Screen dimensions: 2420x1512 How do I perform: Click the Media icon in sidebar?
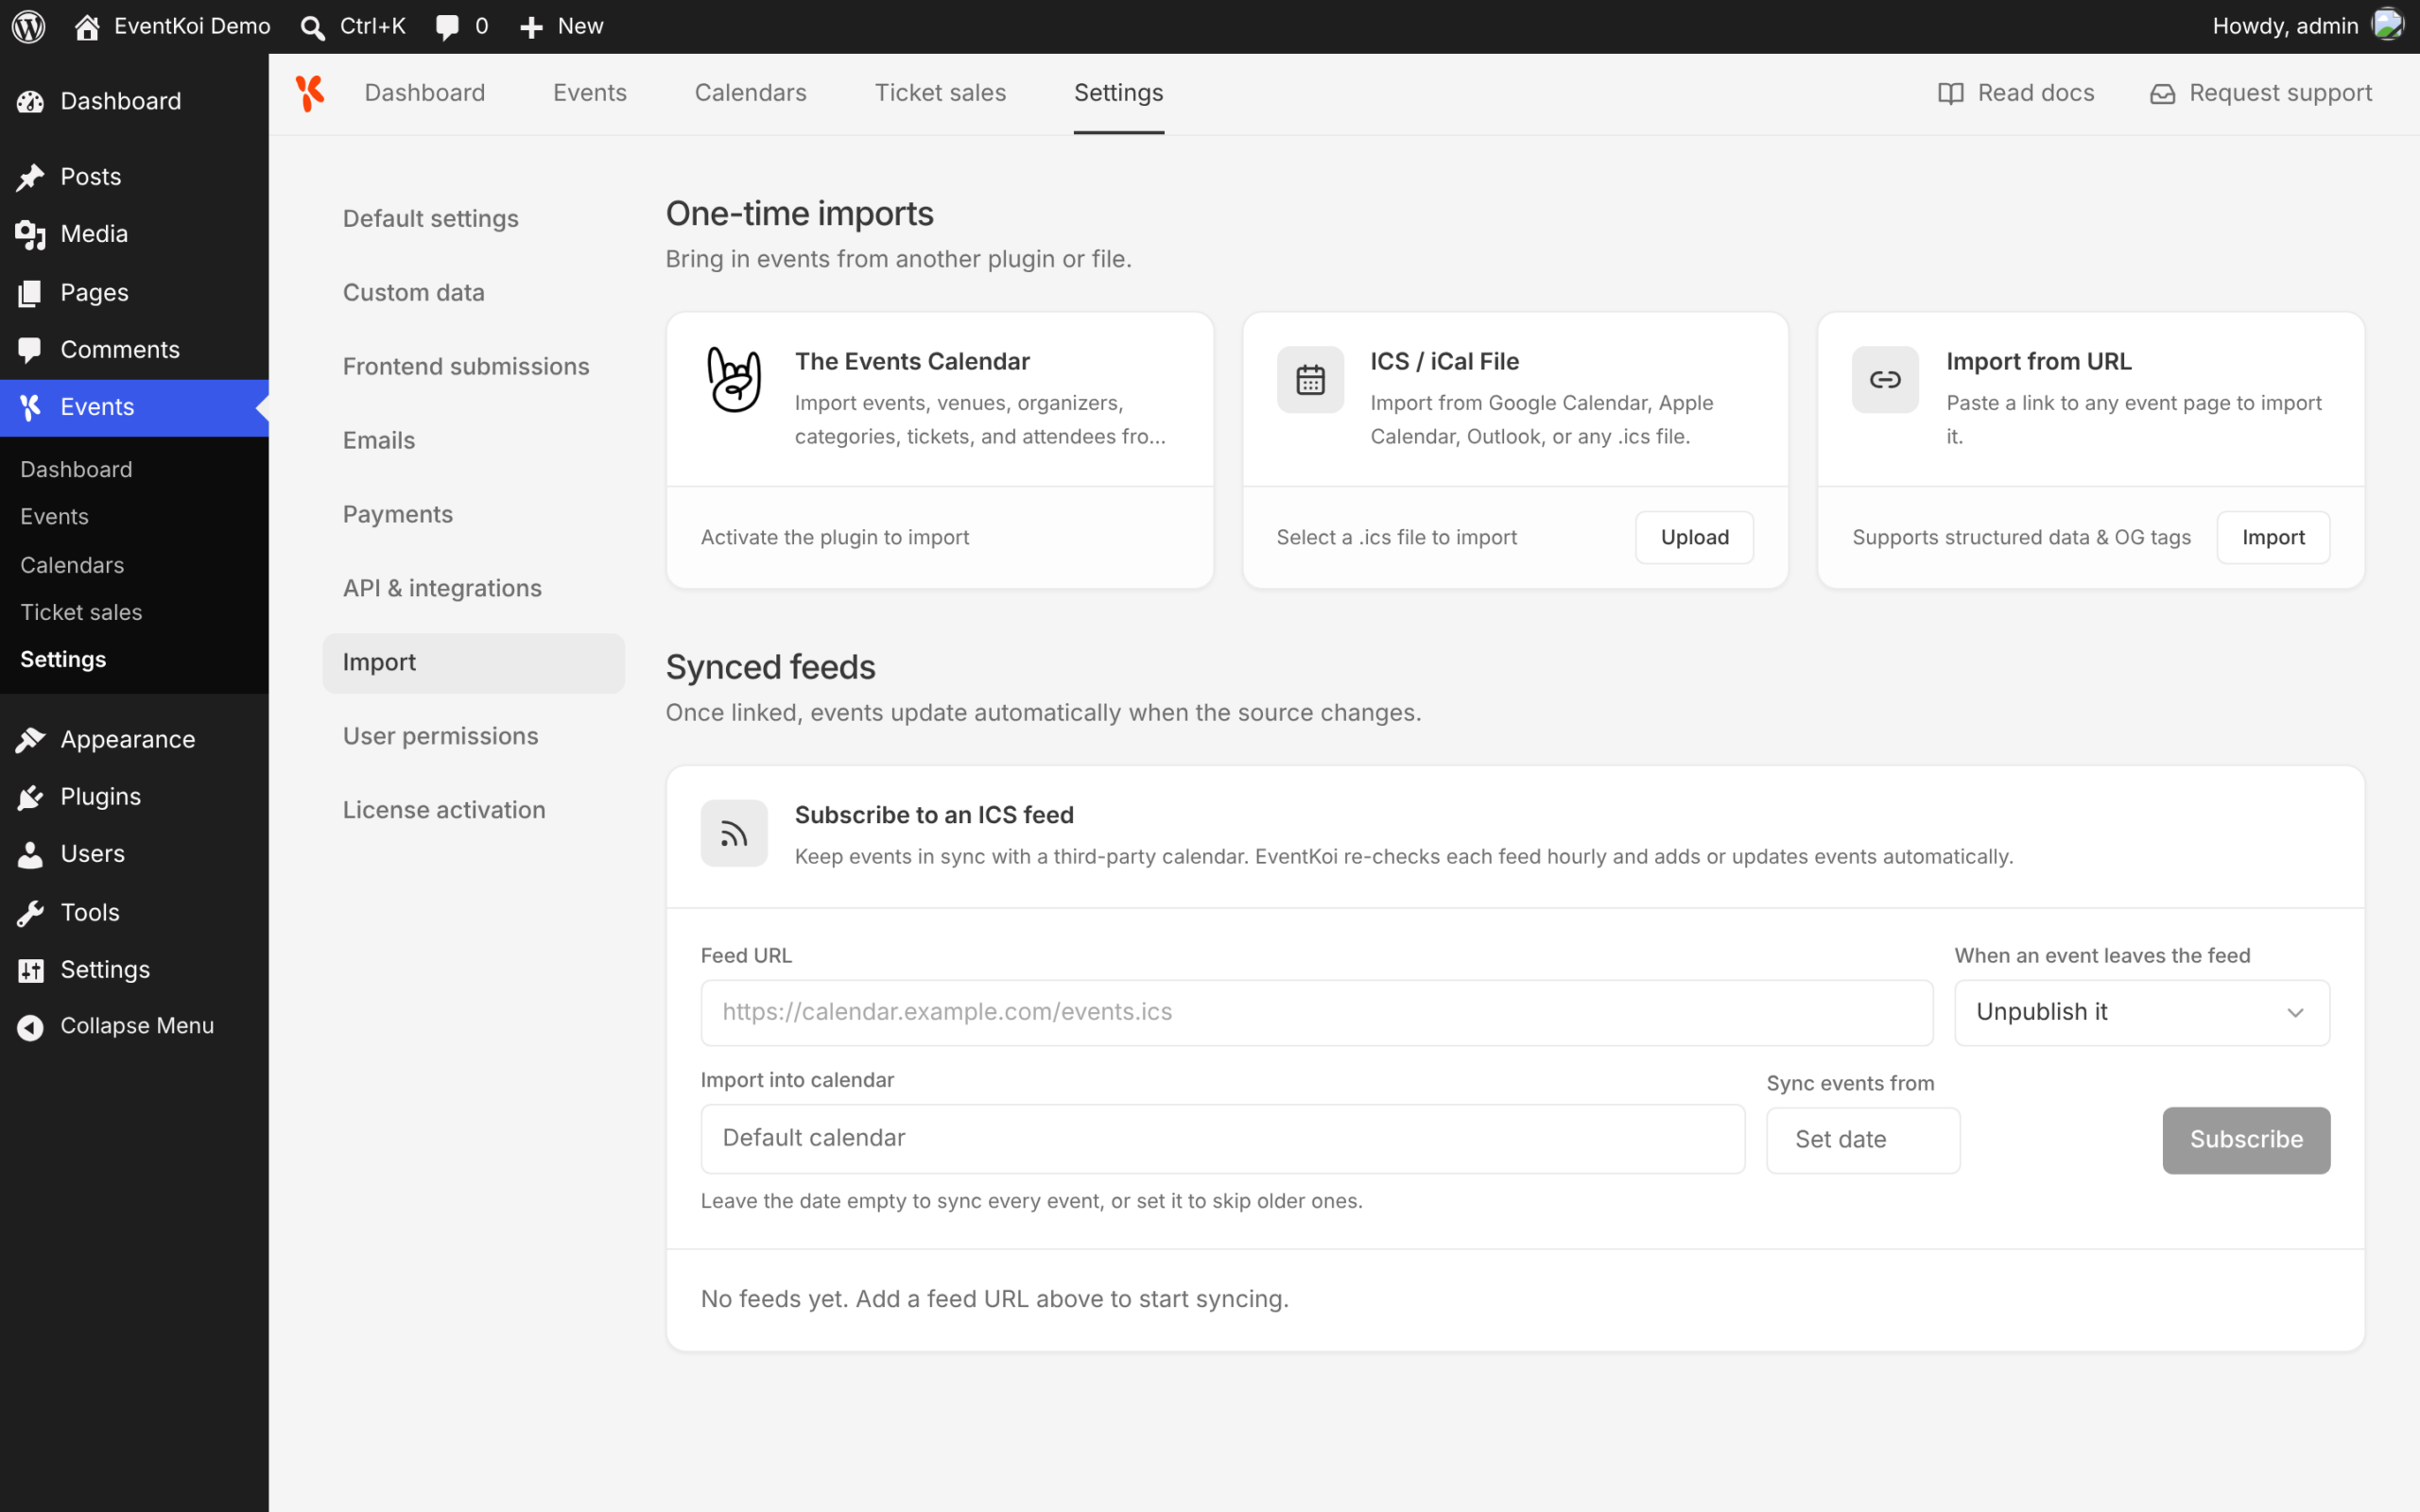point(30,234)
